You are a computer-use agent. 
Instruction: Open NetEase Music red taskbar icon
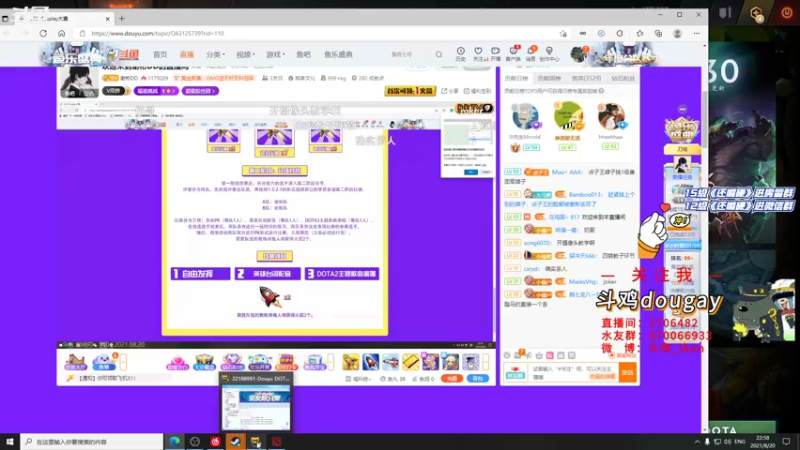point(215,441)
